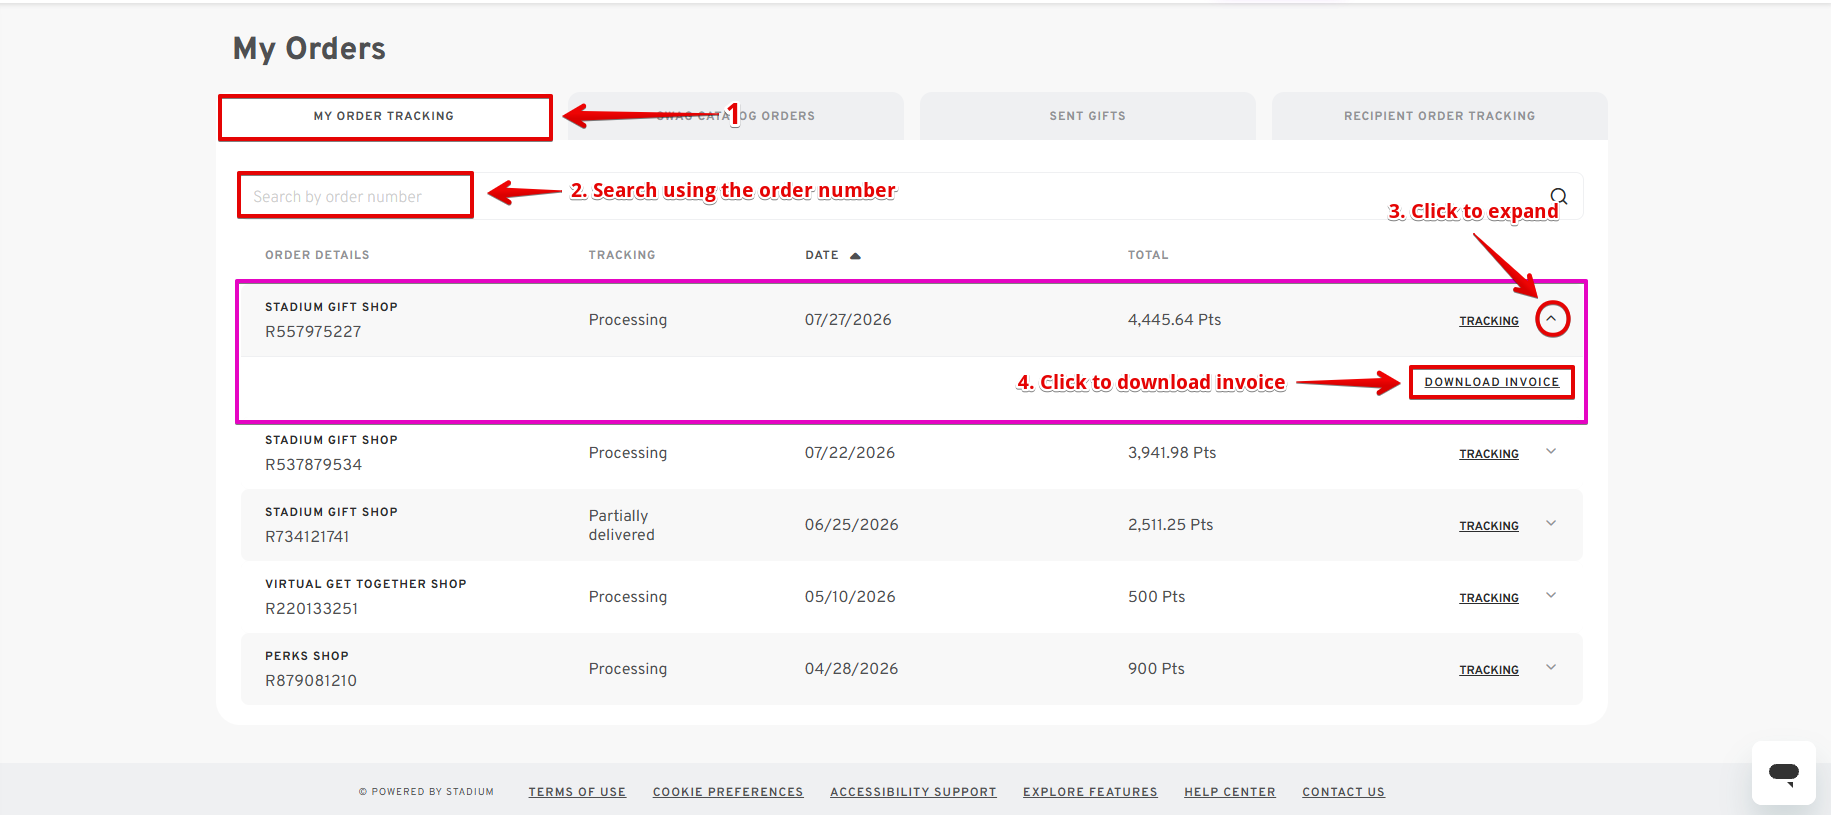The height and width of the screenshot is (815, 1831).
Task: Click the date 07/22/2026
Action: coord(850,452)
